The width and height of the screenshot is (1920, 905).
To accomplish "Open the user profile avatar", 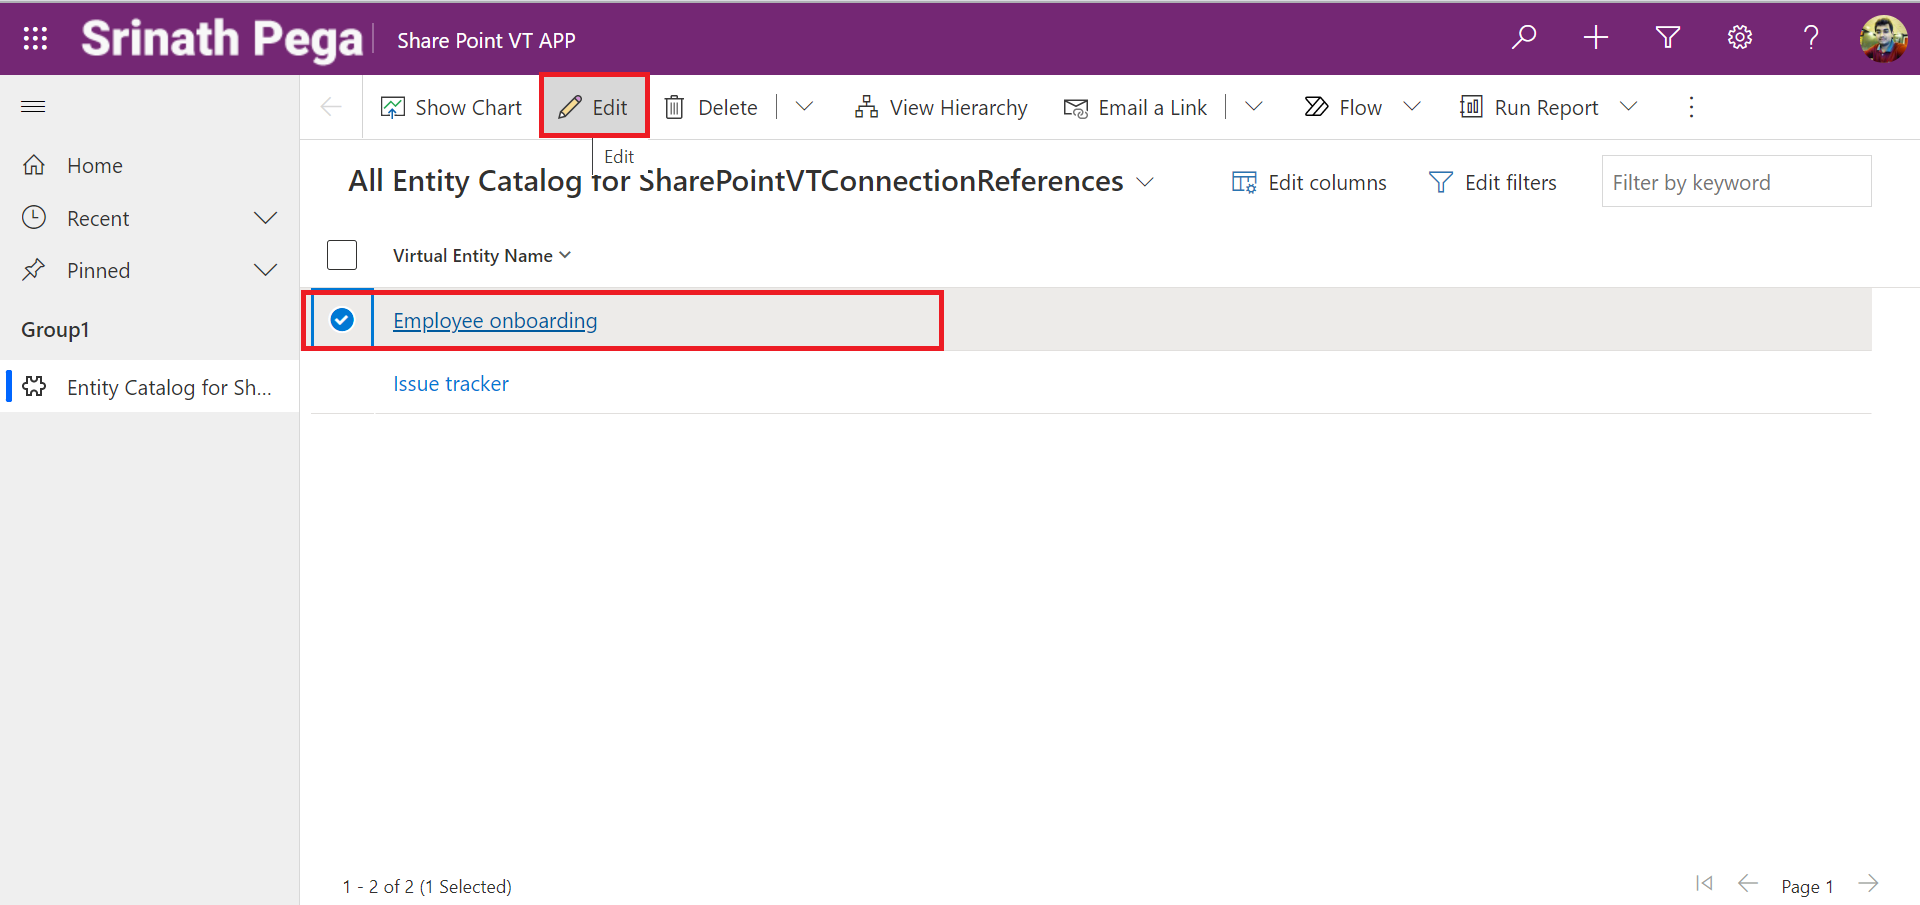I will click(x=1883, y=38).
